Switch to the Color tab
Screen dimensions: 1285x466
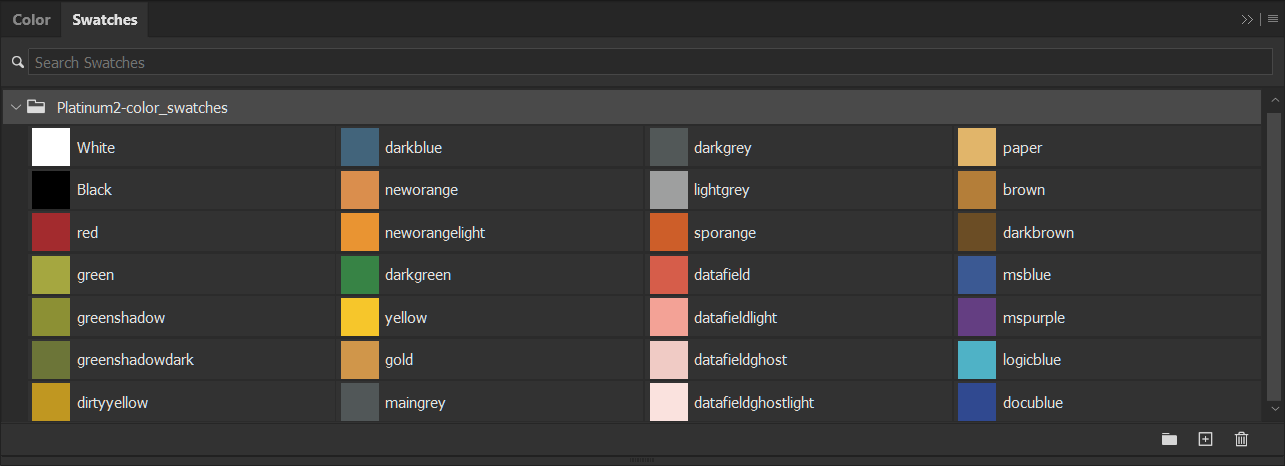[x=31, y=20]
